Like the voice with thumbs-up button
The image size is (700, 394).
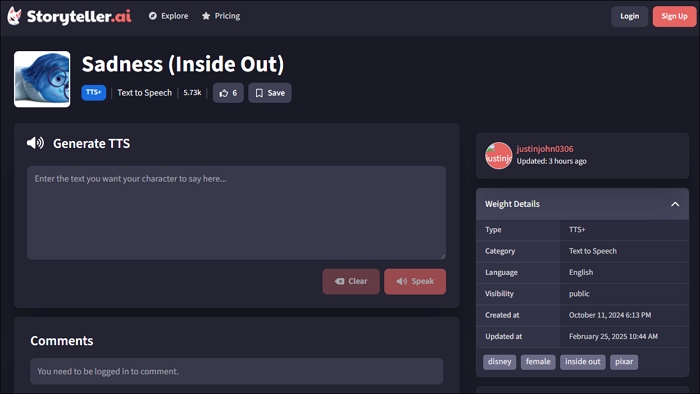228,93
